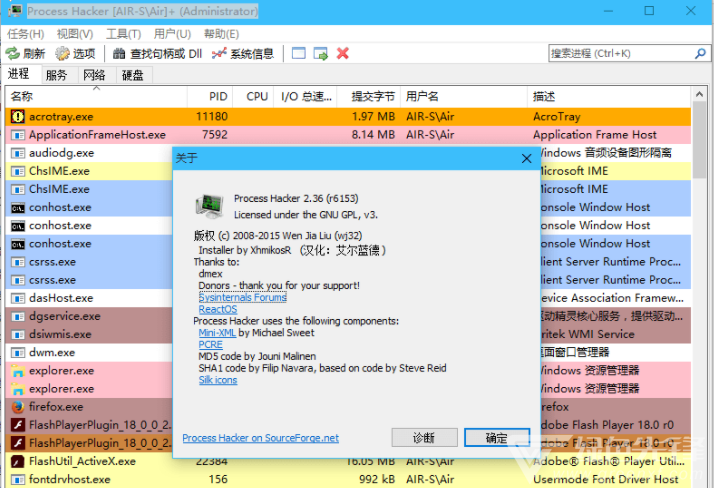Open the PCRE link

point(210,345)
